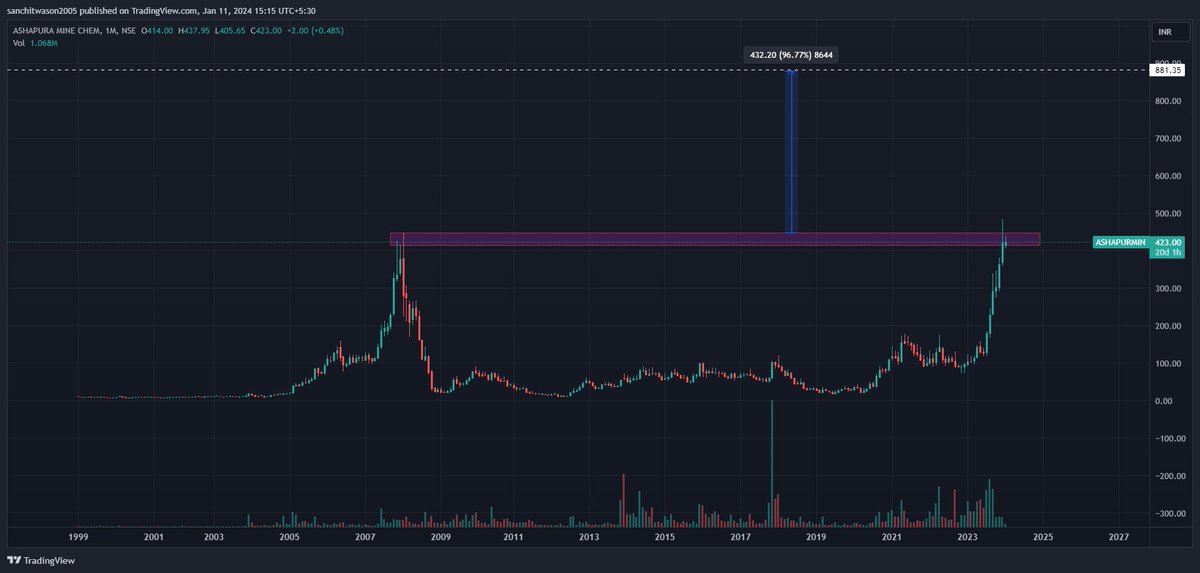The height and width of the screenshot is (573, 1200).
Task: Click -300.00 on the price axis
Action: (x=1168, y=513)
